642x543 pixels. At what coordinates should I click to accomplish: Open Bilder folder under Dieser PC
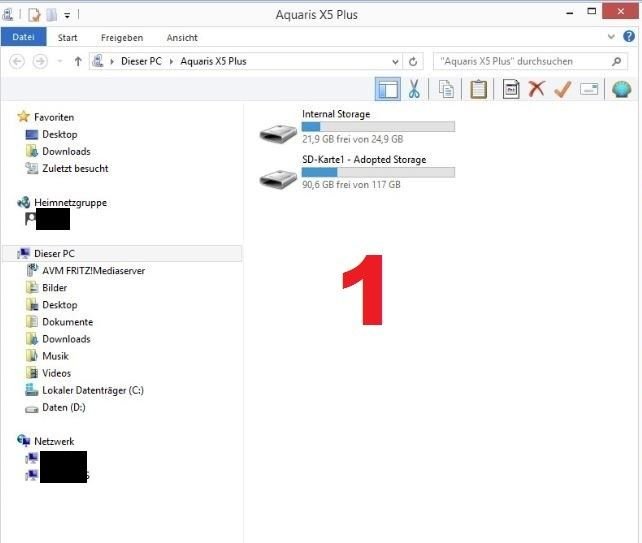tap(54, 288)
